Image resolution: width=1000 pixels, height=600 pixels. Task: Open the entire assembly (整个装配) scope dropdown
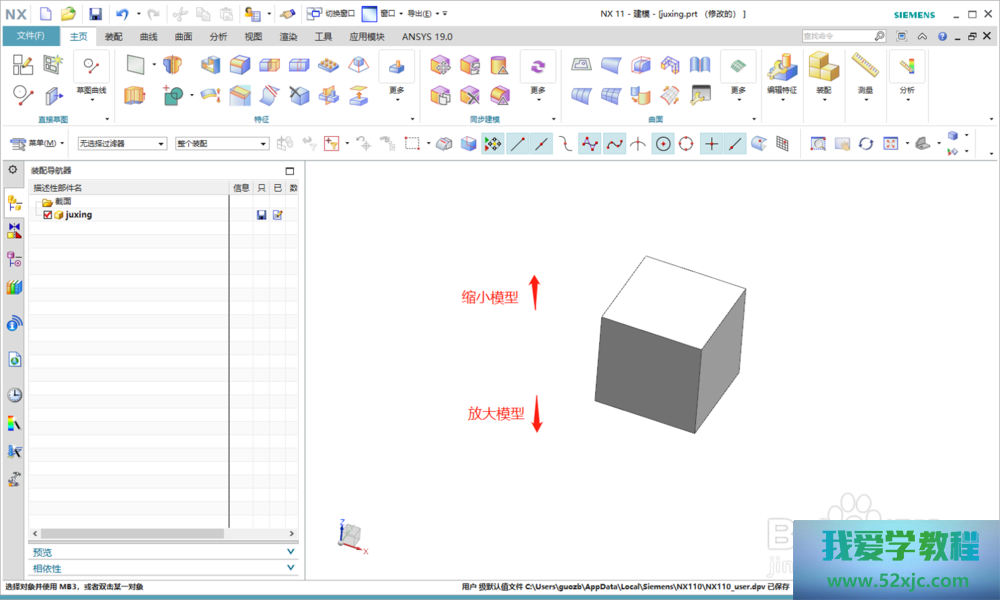coord(222,144)
